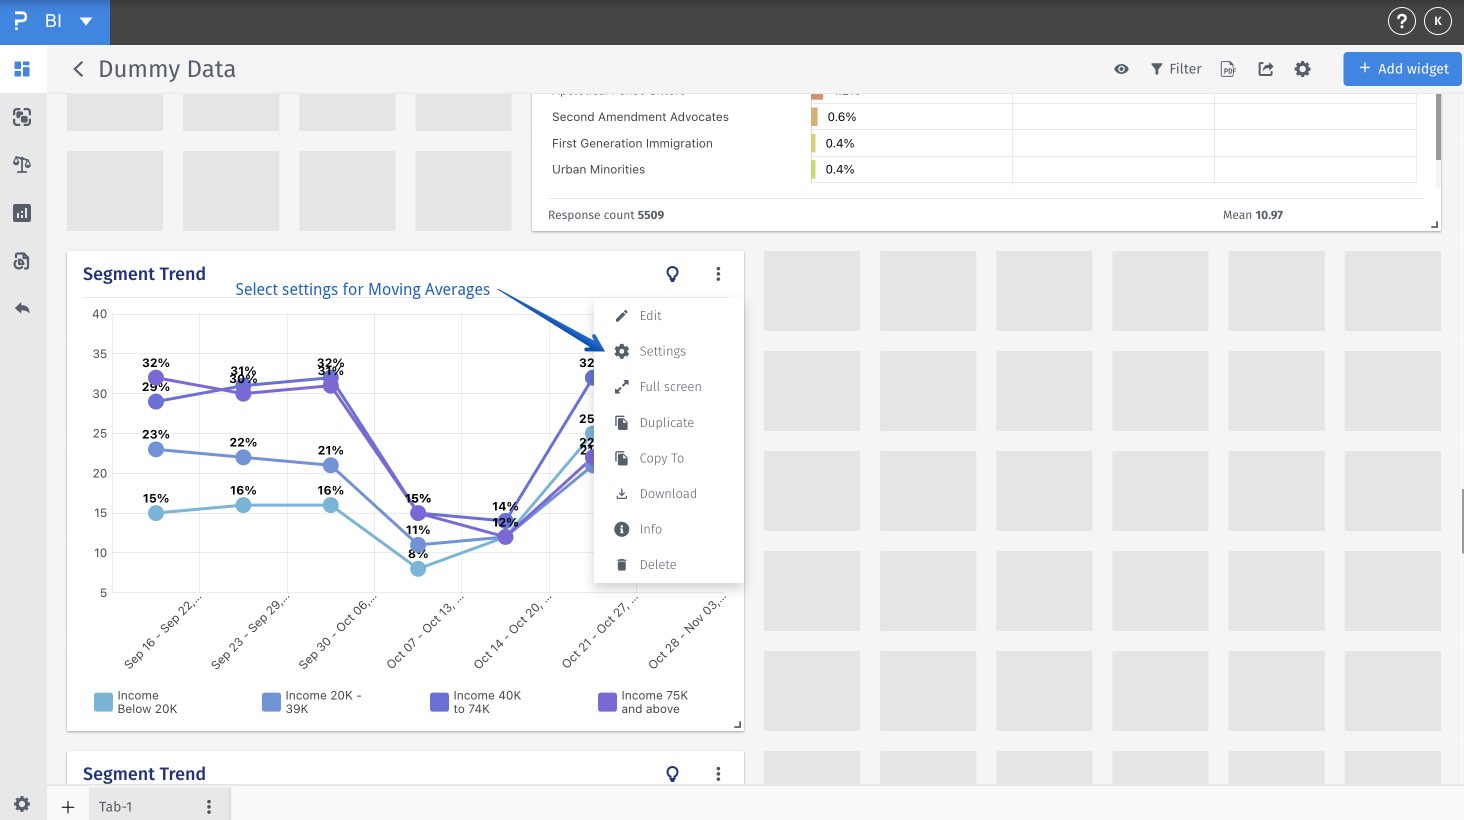Image resolution: width=1464 pixels, height=820 pixels.
Task: Click the Income 40K to 74K color swatch
Action: (x=439, y=702)
